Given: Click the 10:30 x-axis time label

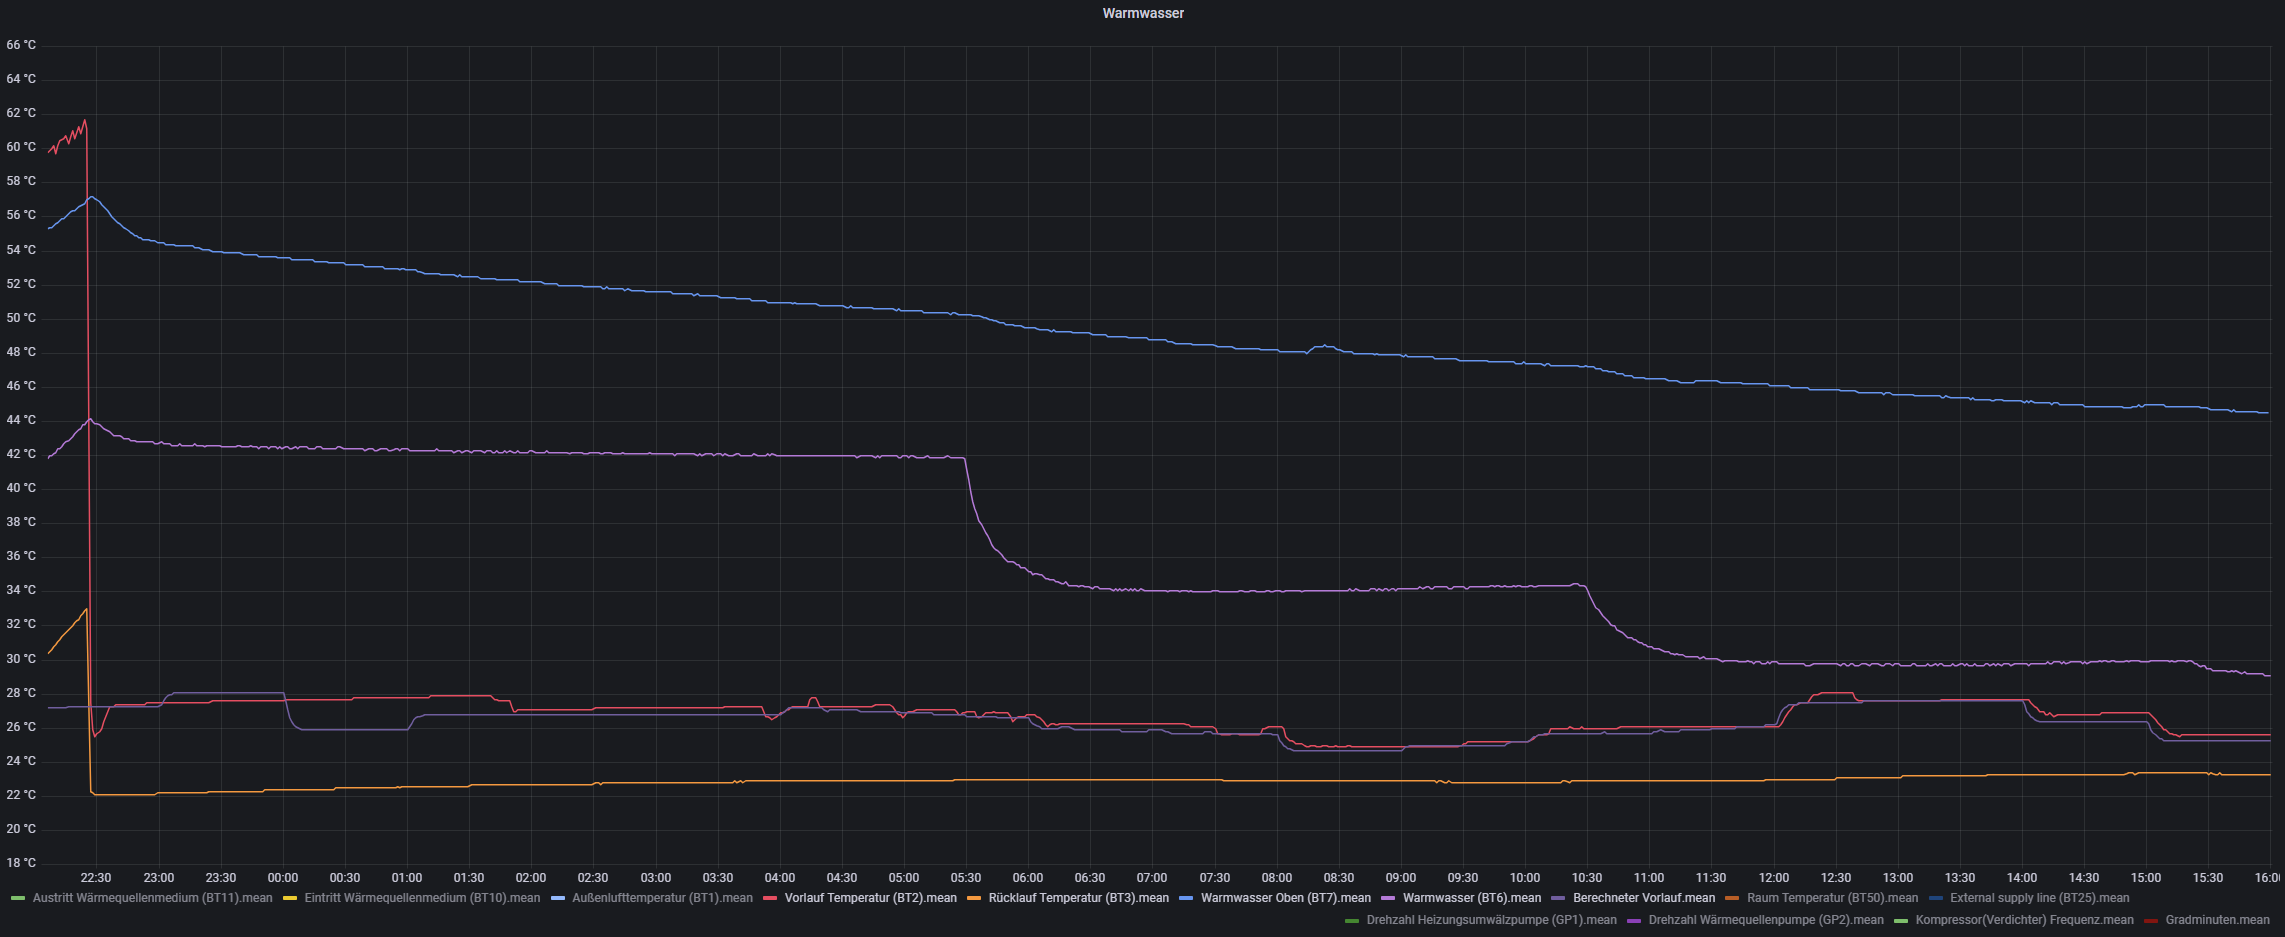Looking at the screenshot, I should pos(1587,878).
